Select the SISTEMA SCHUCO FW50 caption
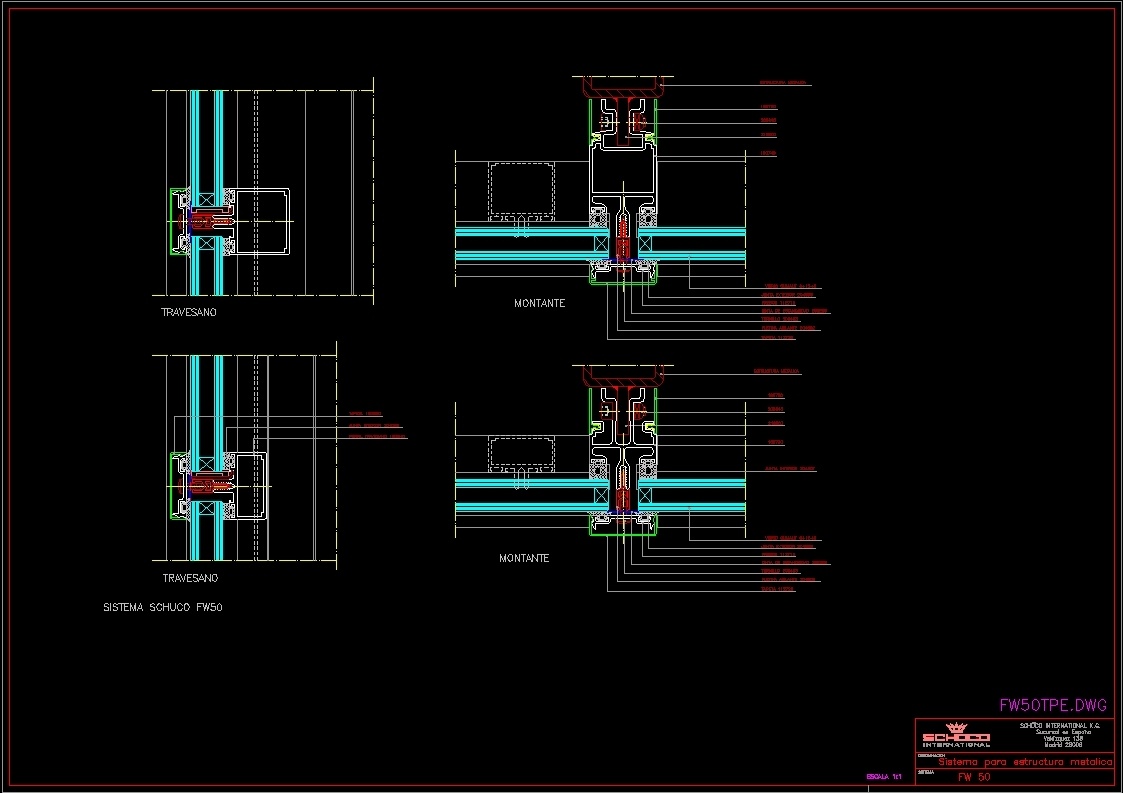 [164, 606]
